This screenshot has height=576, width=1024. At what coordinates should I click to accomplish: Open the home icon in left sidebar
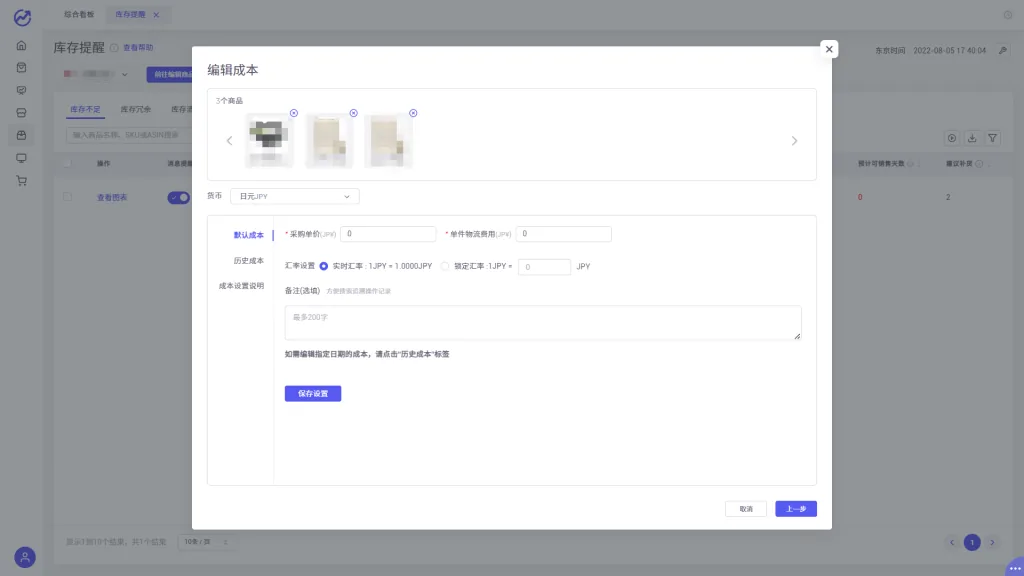point(22,46)
